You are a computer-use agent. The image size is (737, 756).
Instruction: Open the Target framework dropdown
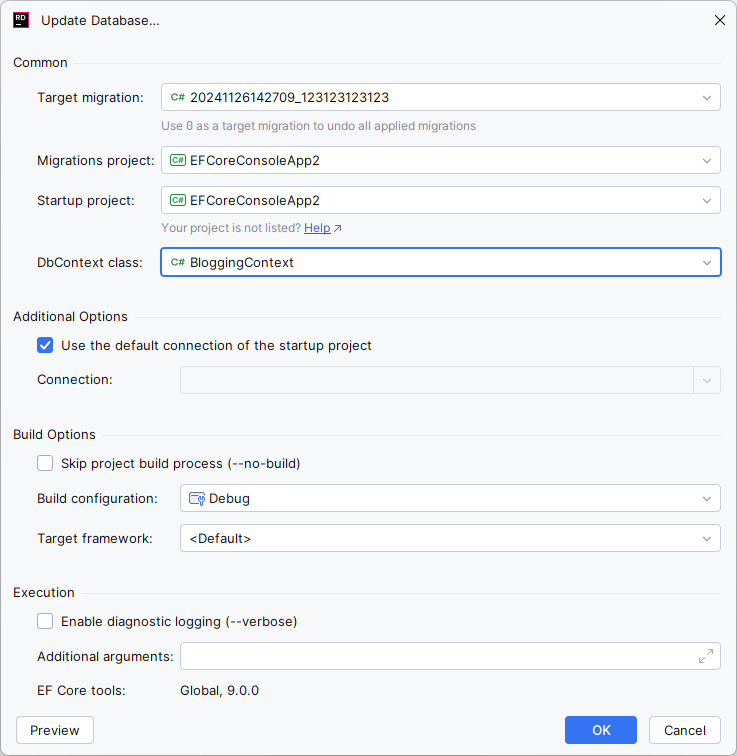[707, 538]
